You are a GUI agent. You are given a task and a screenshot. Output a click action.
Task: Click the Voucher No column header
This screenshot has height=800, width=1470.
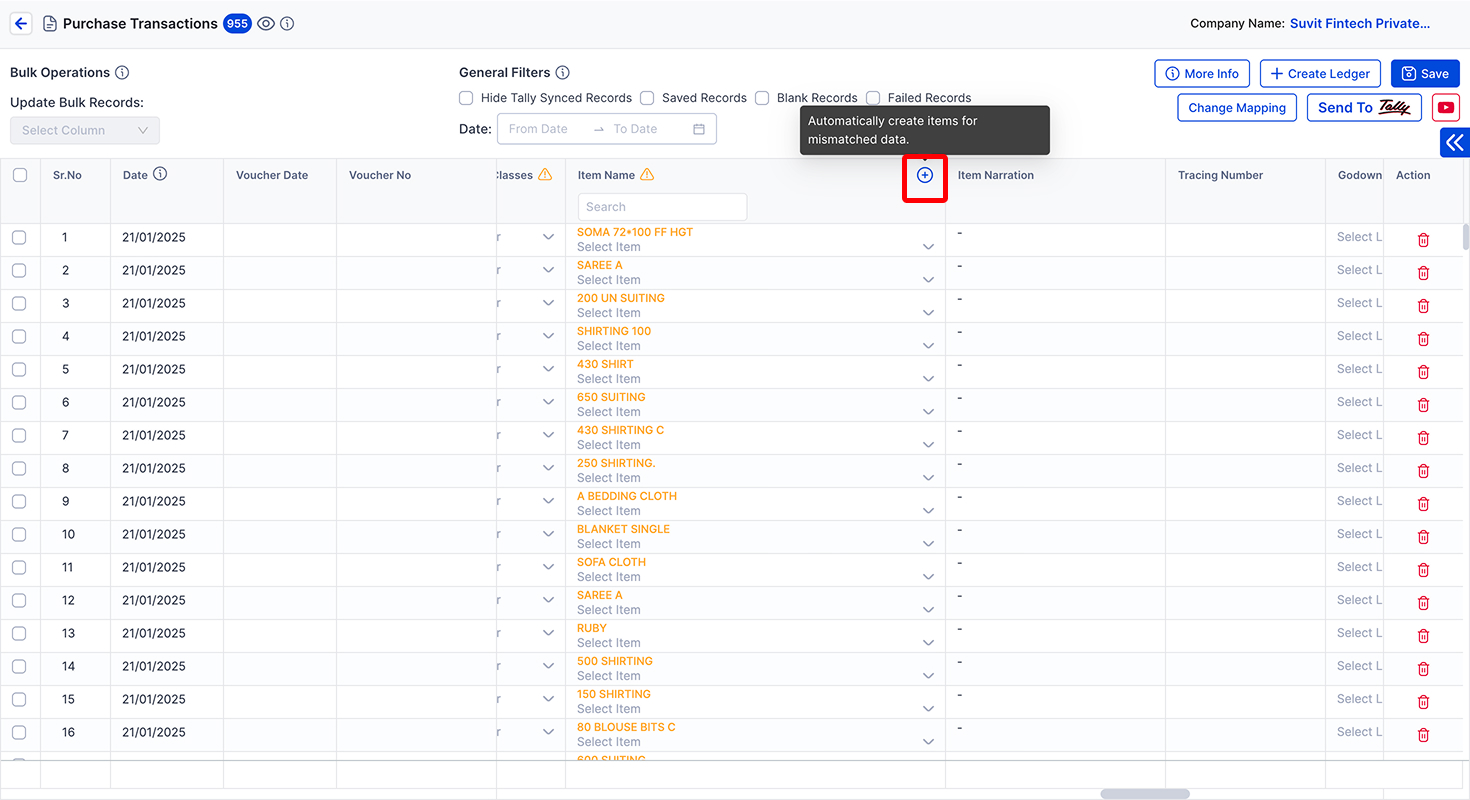click(380, 175)
